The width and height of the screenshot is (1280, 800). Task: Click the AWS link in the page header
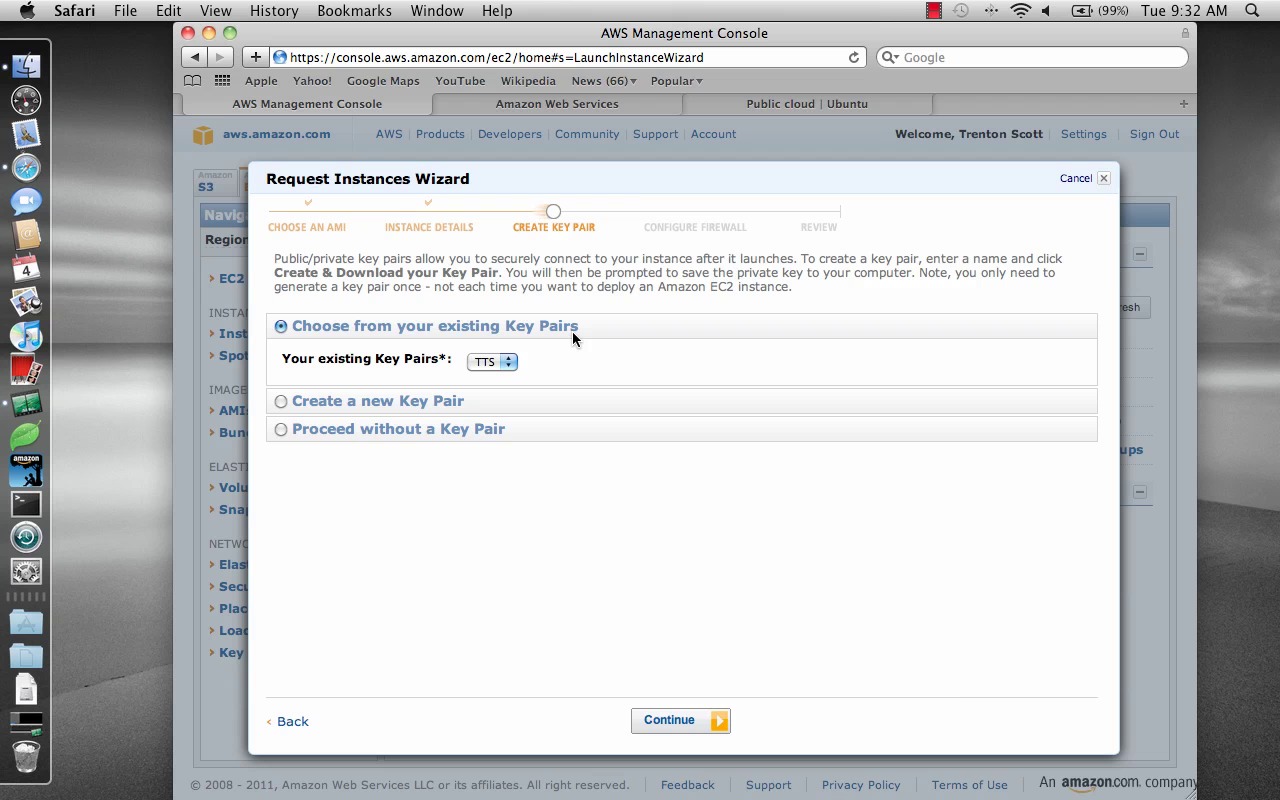pos(389,134)
